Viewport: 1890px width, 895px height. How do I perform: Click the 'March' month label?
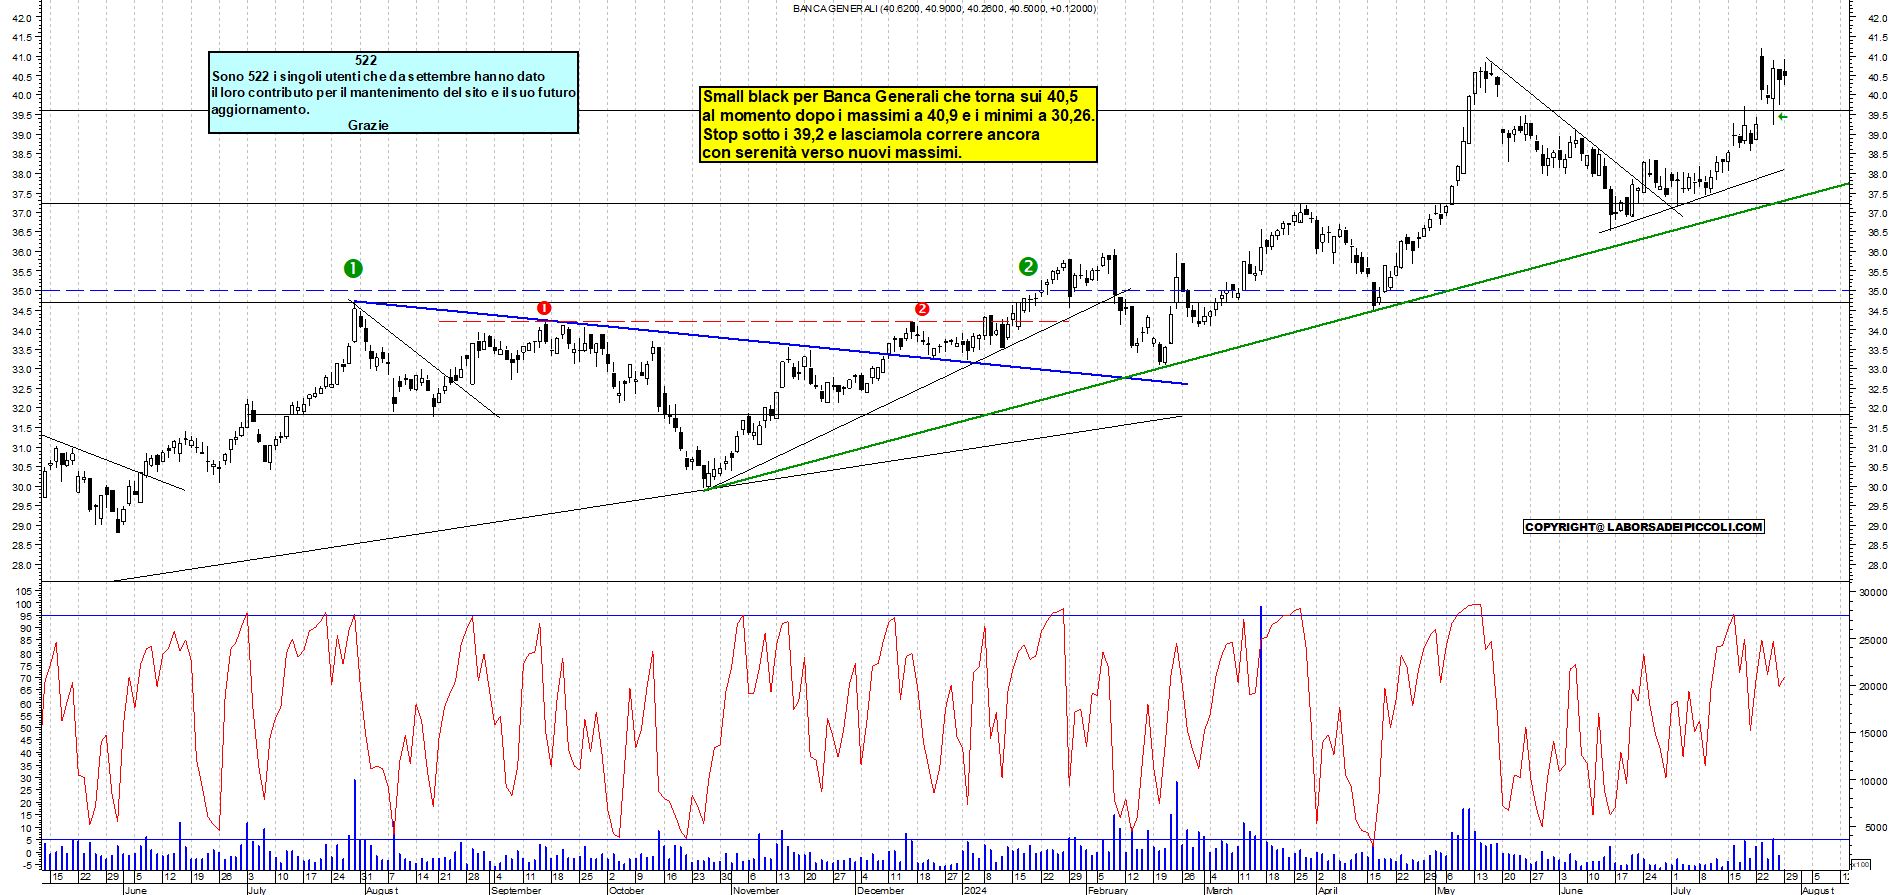tap(1220, 890)
